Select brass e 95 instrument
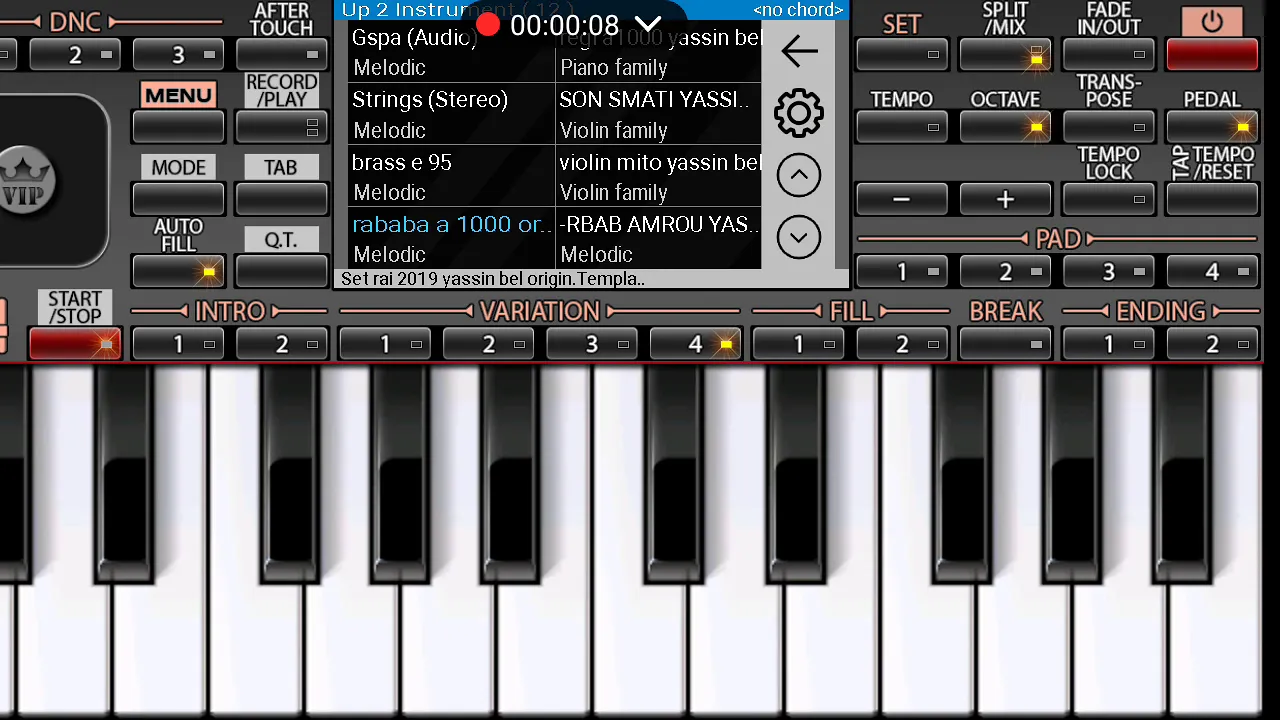This screenshot has height=720, width=1280. pos(452,176)
